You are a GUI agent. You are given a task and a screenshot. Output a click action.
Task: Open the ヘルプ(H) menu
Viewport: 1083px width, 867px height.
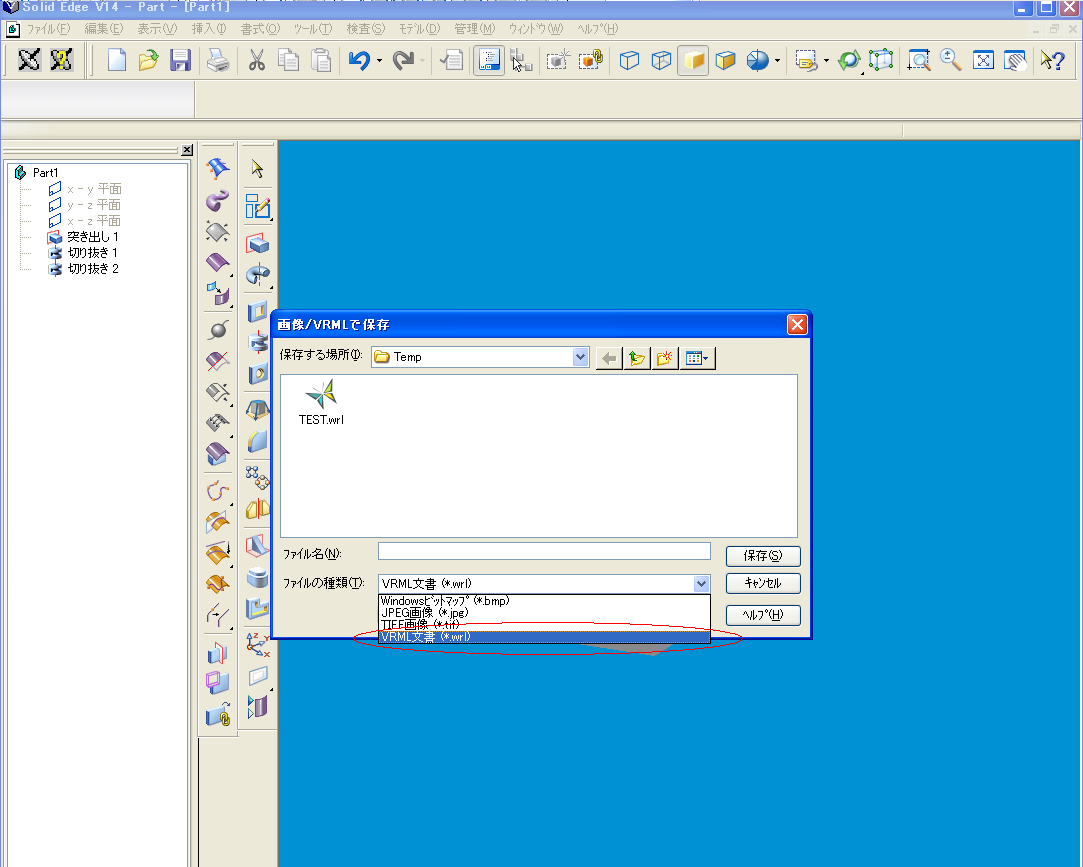[x=597, y=29]
